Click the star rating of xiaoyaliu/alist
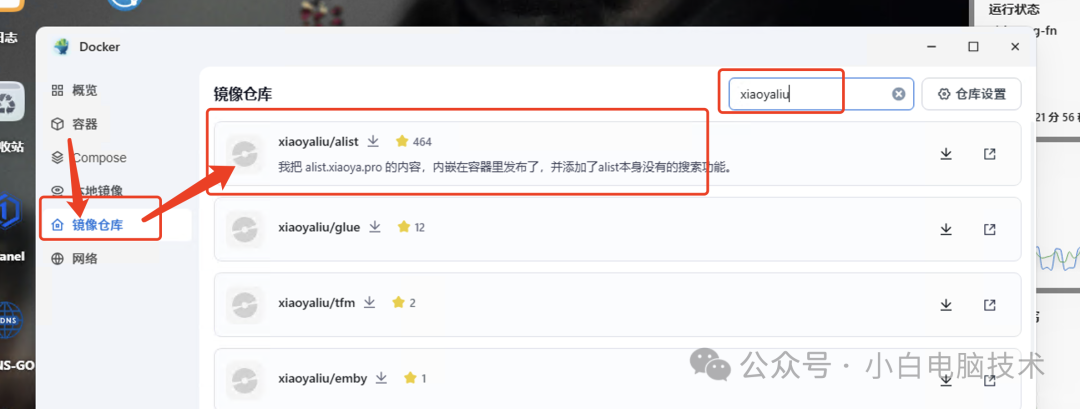 tap(413, 142)
